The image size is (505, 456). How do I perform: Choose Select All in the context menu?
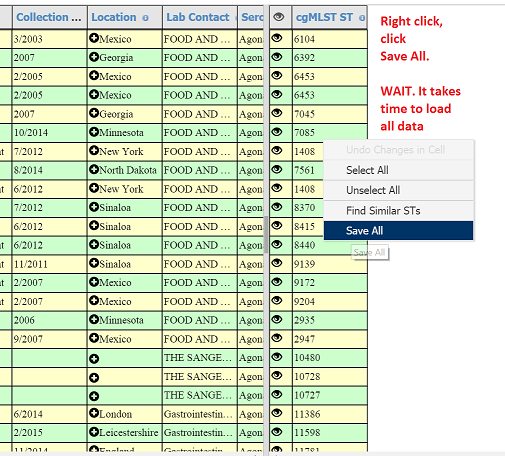[x=398, y=170]
